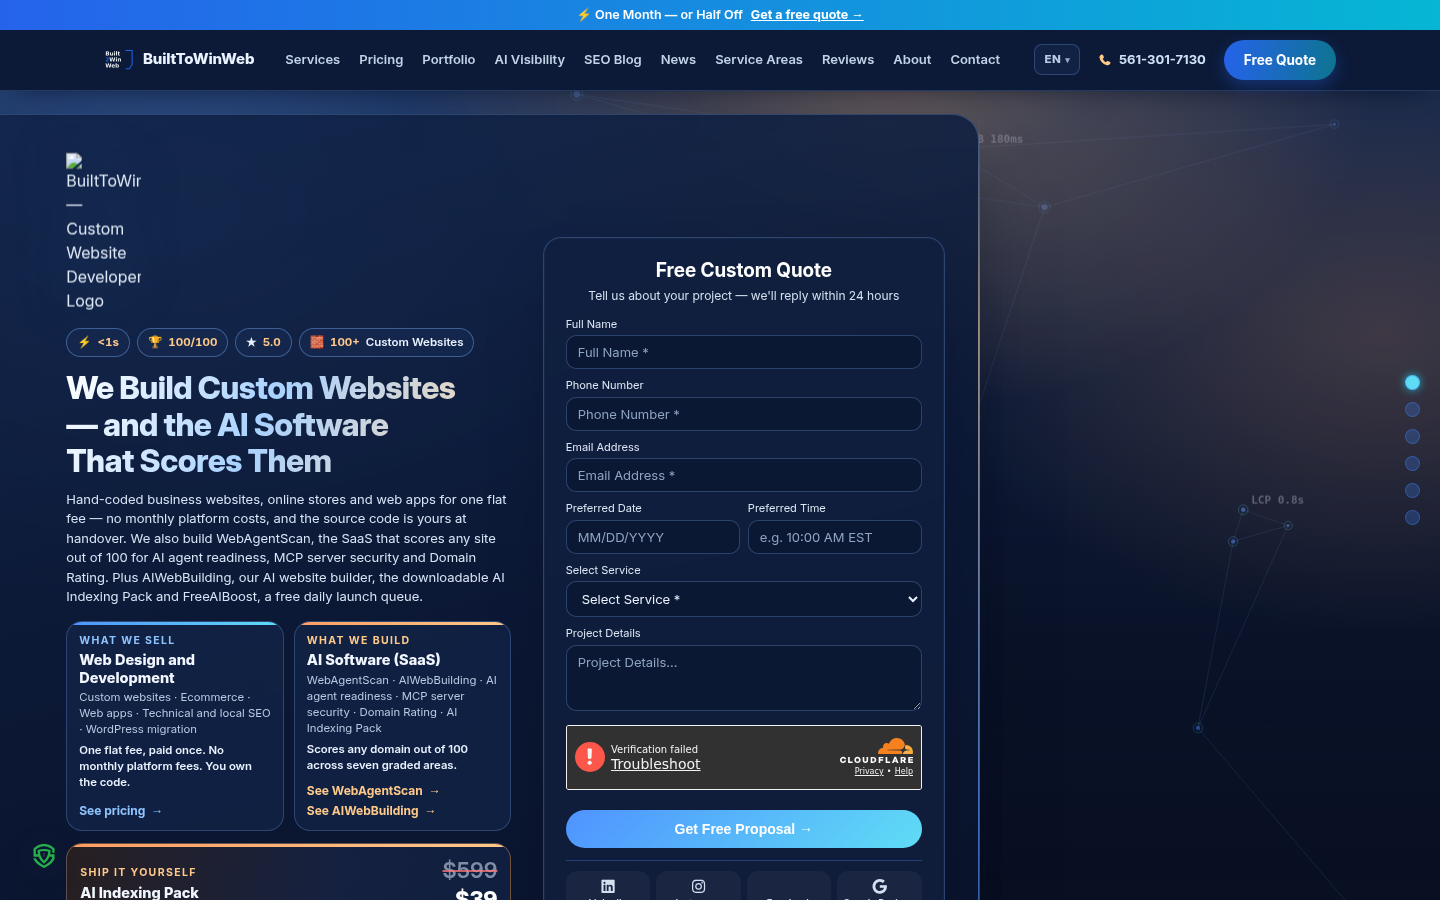Open the About nav link
Image resolution: width=1440 pixels, height=900 pixels.
point(912,60)
